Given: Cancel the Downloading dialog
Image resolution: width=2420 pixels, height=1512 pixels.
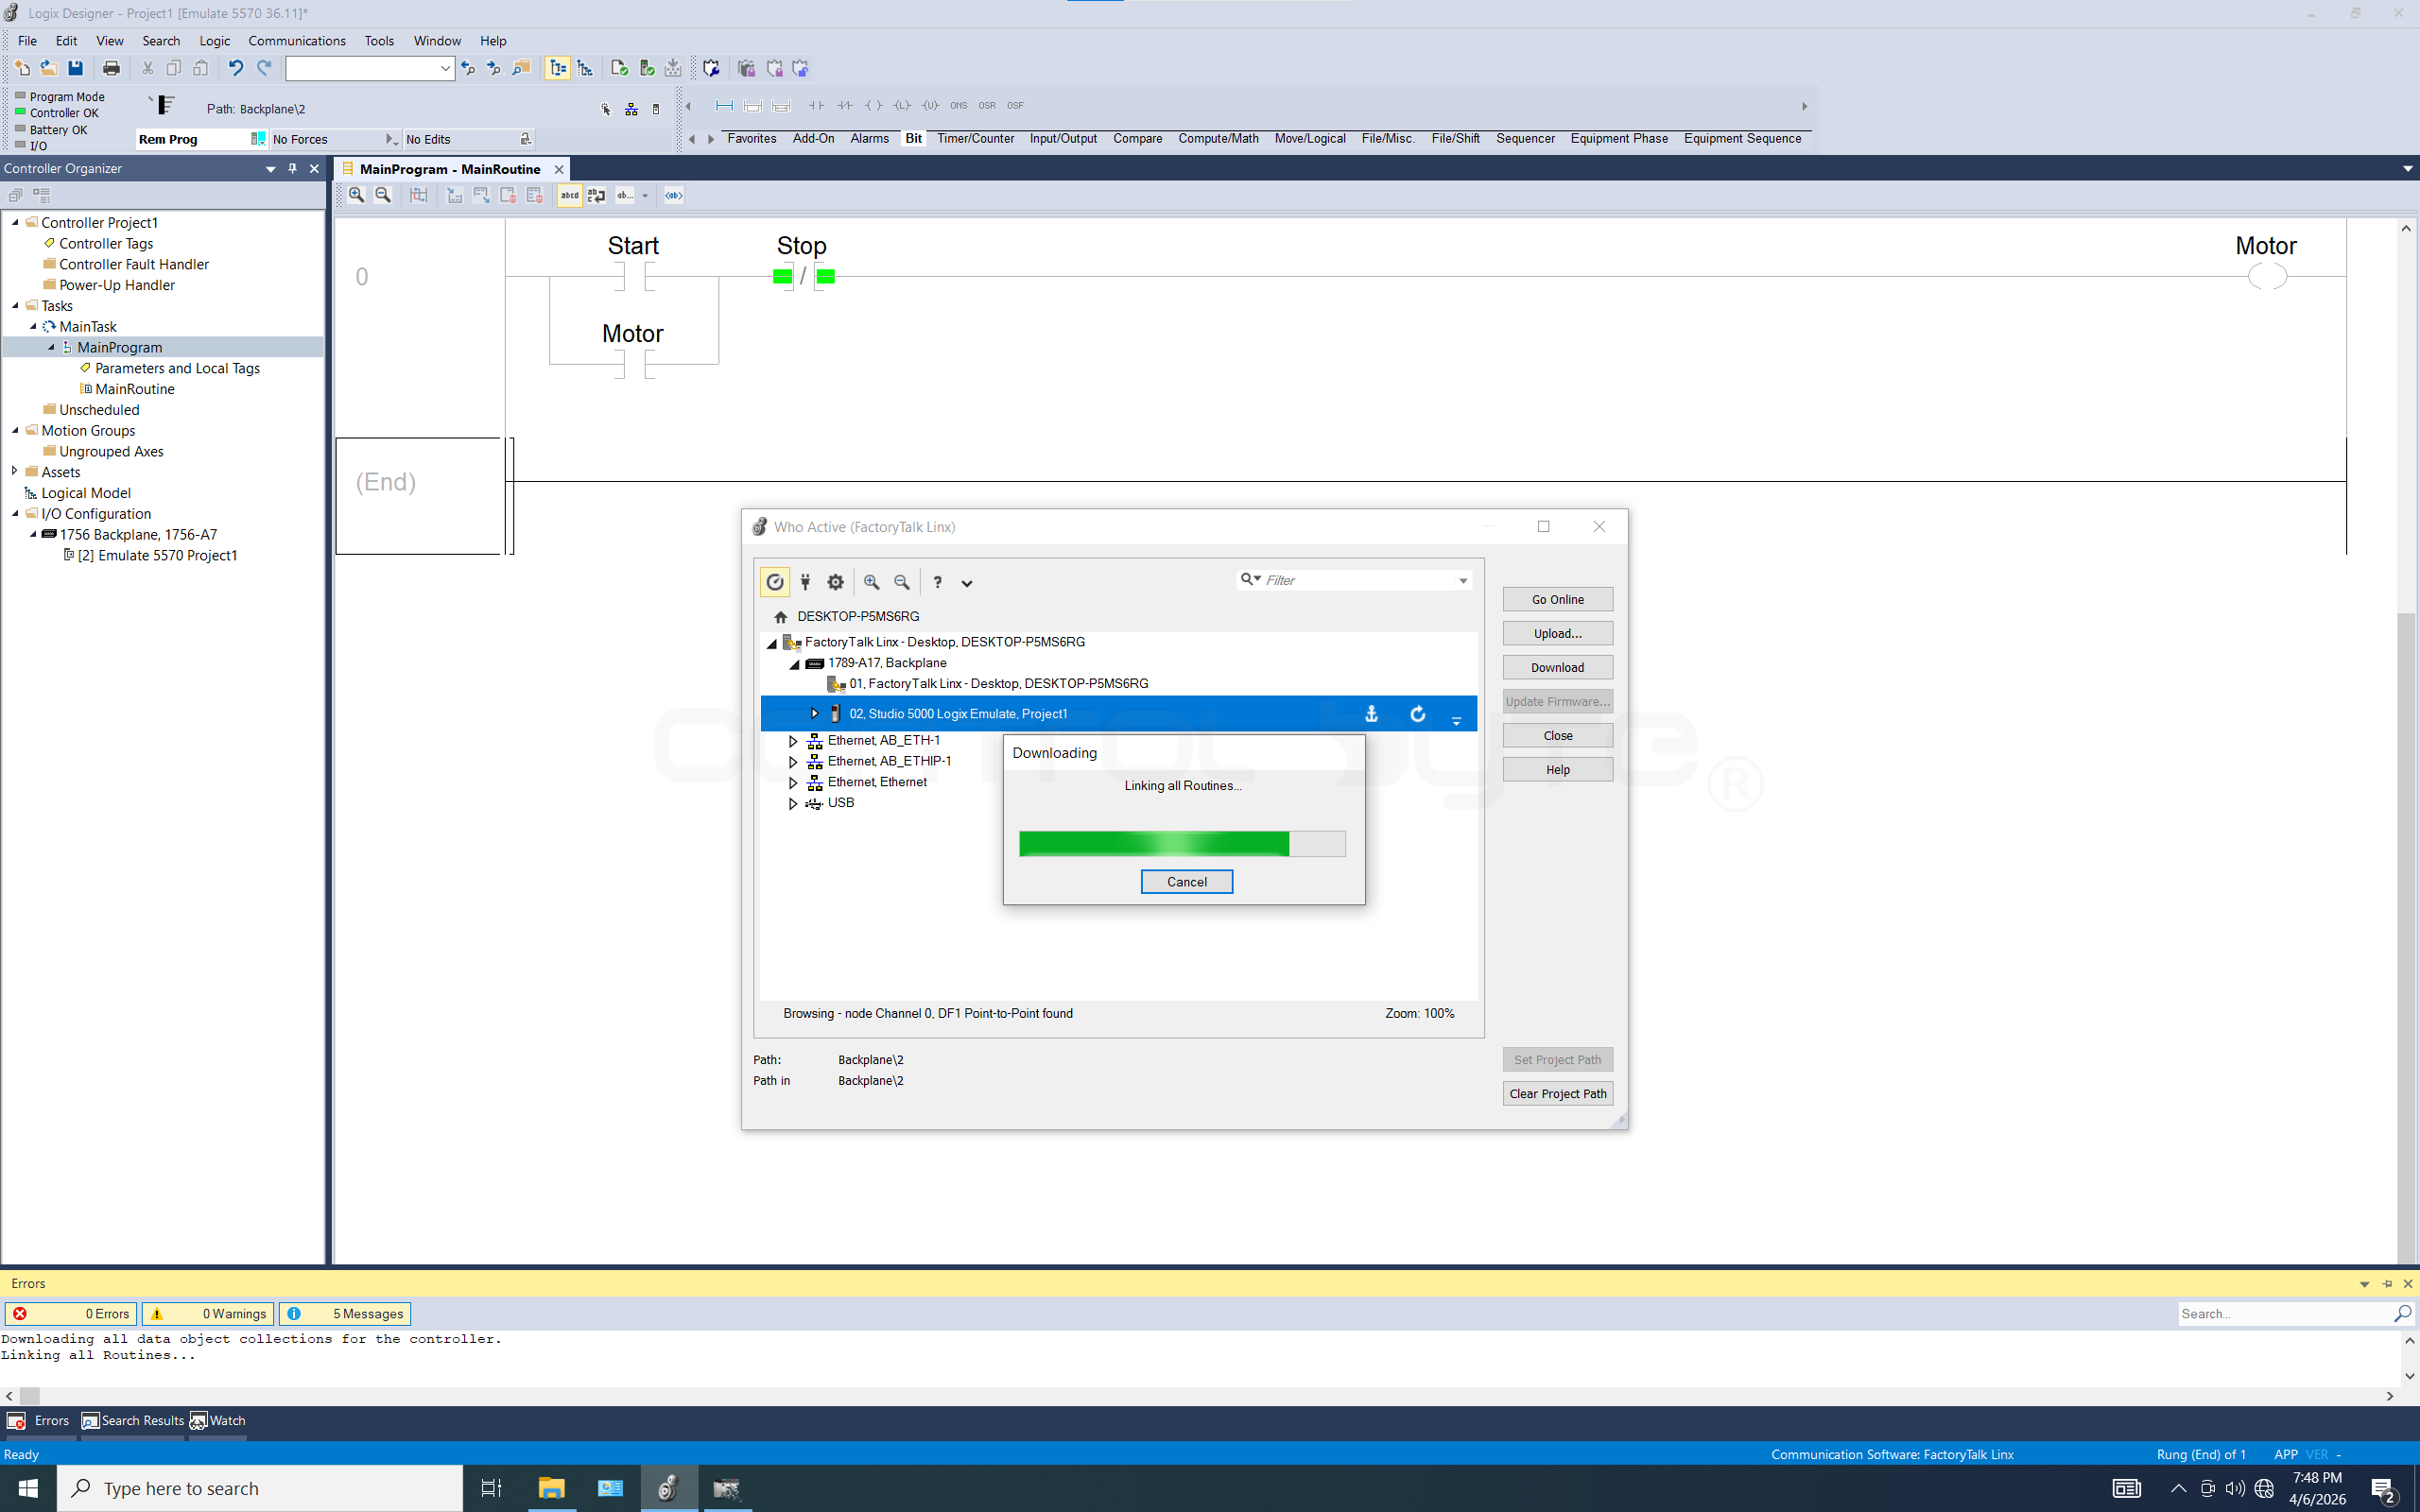Looking at the screenshot, I should pyautogui.click(x=1186, y=882).
